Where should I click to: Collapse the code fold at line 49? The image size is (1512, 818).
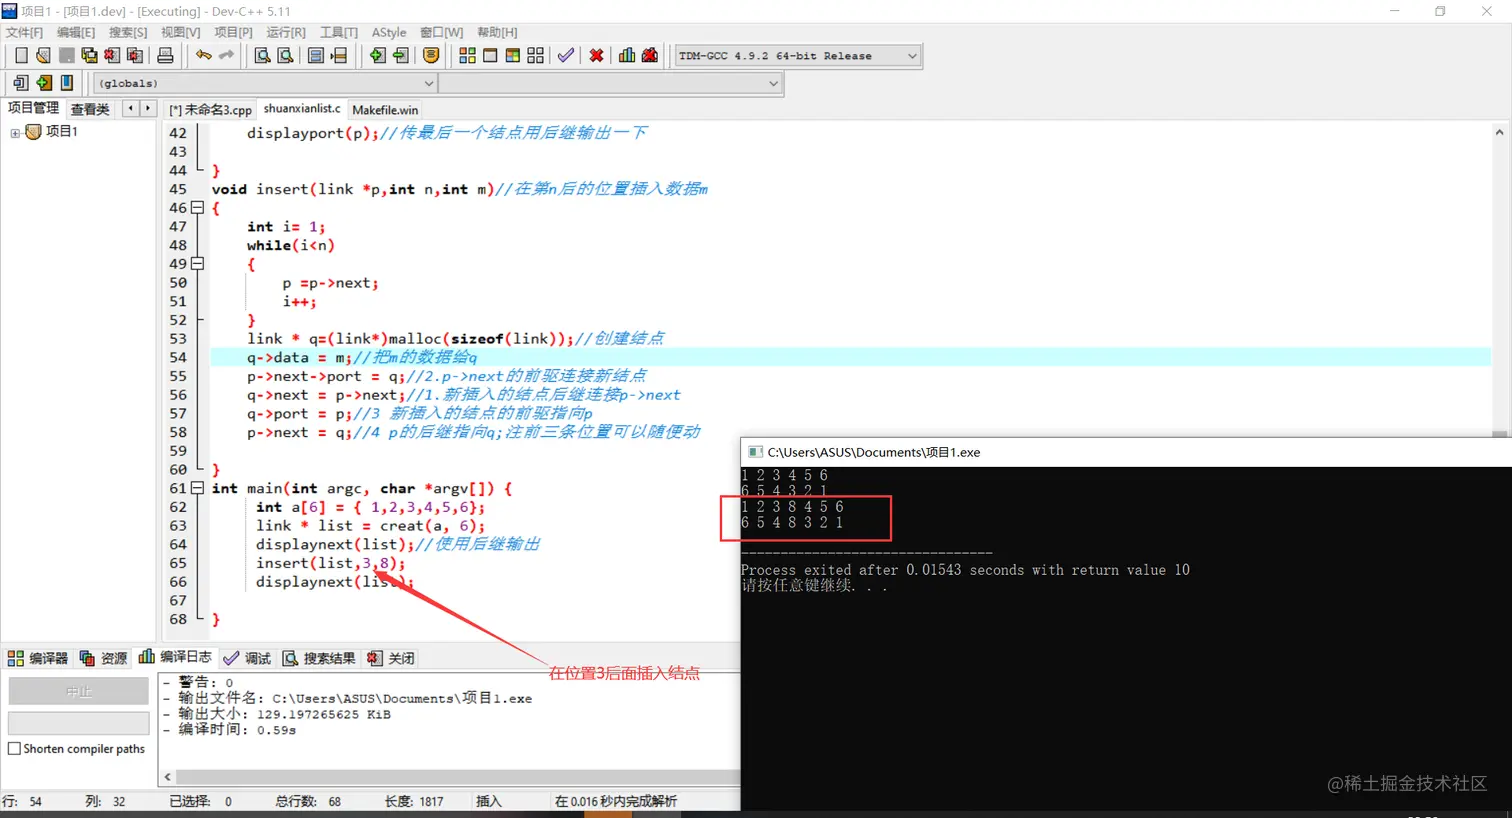coord(197,264)
